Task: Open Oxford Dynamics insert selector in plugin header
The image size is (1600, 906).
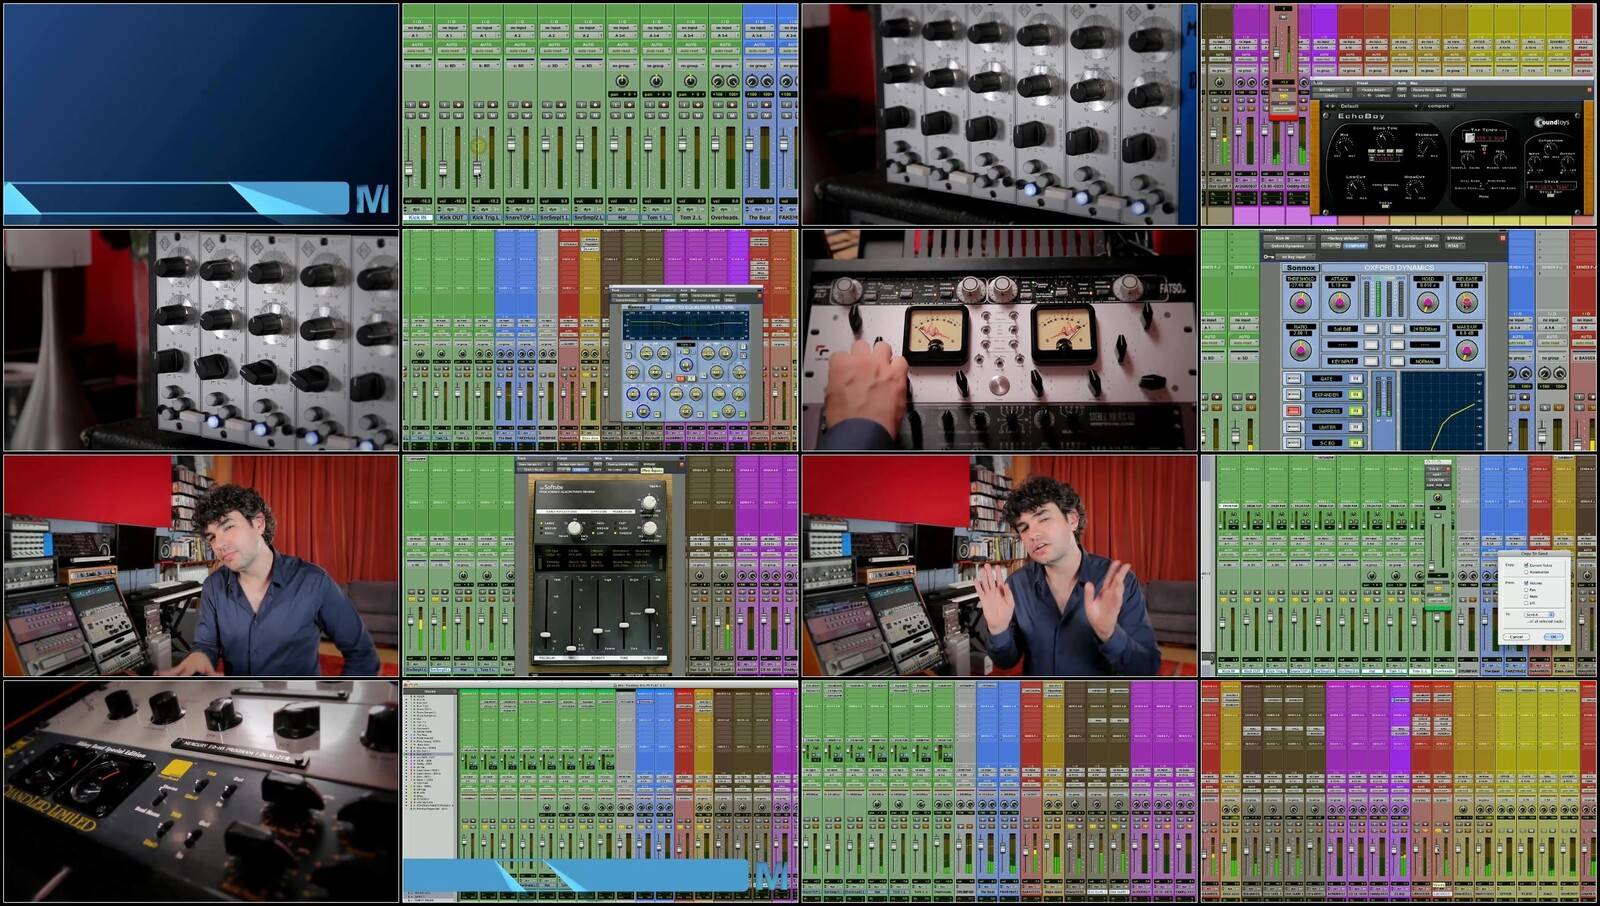Action: (1289, 246)
